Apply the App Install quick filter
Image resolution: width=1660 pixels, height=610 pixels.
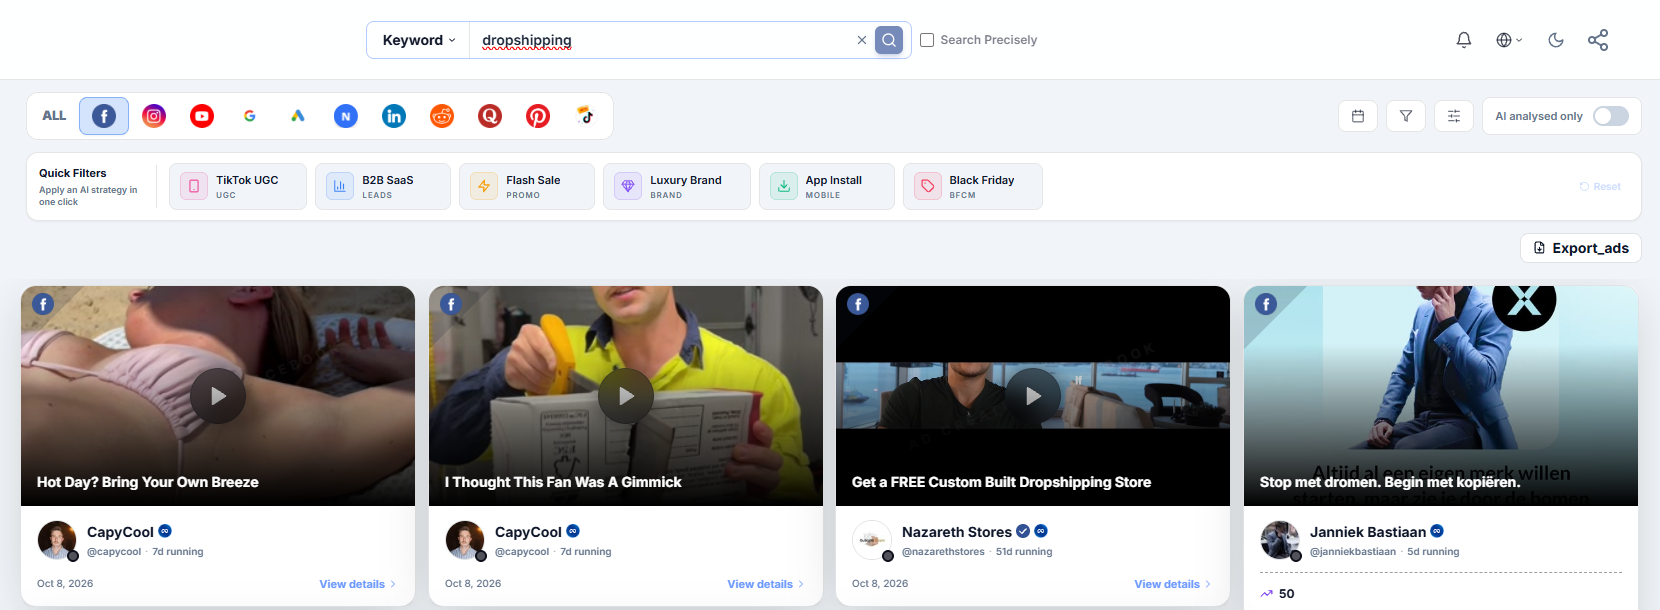coord(827,187)
